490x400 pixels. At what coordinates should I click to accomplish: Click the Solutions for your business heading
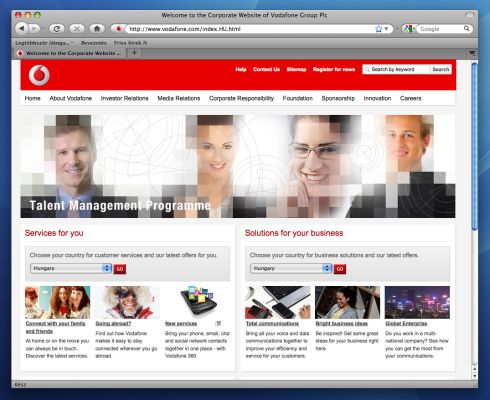click(294, 233)
